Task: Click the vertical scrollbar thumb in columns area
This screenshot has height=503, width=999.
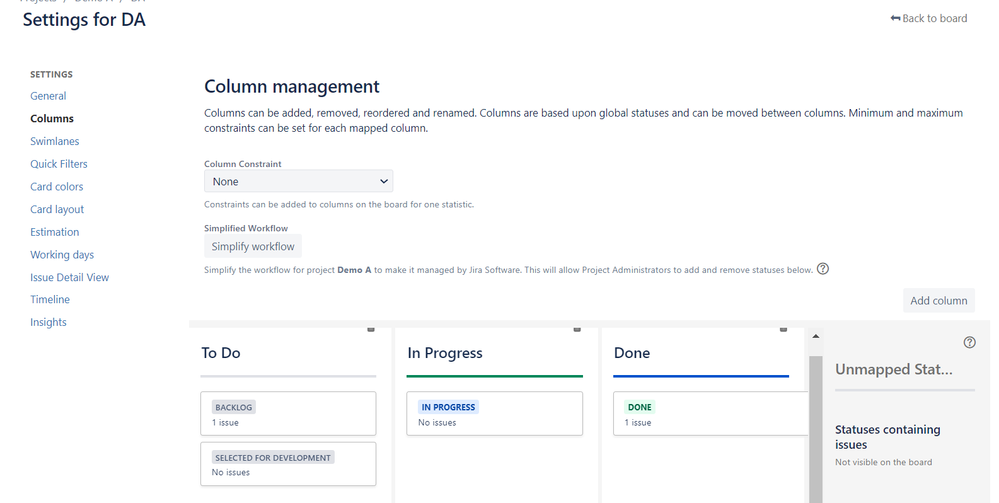Action: (816, 429)
